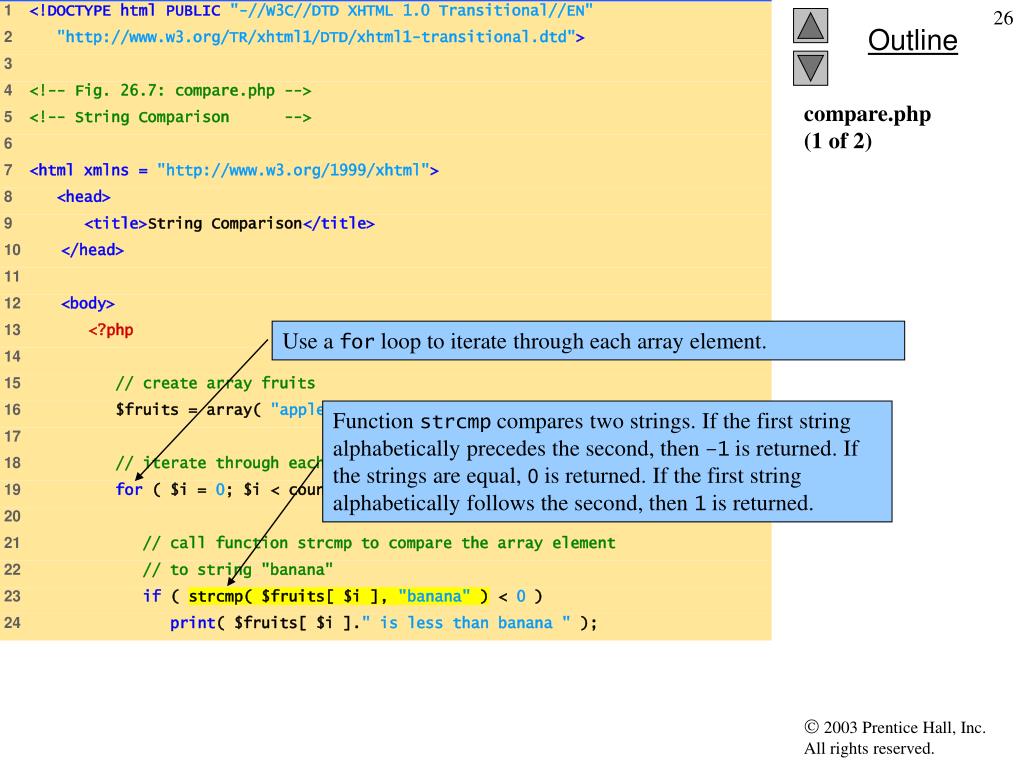Image resolution: width=1024 pixels, height=768 pixels.
Task: Click the 'for' keyword on line 19
Action: pos(127,488)
